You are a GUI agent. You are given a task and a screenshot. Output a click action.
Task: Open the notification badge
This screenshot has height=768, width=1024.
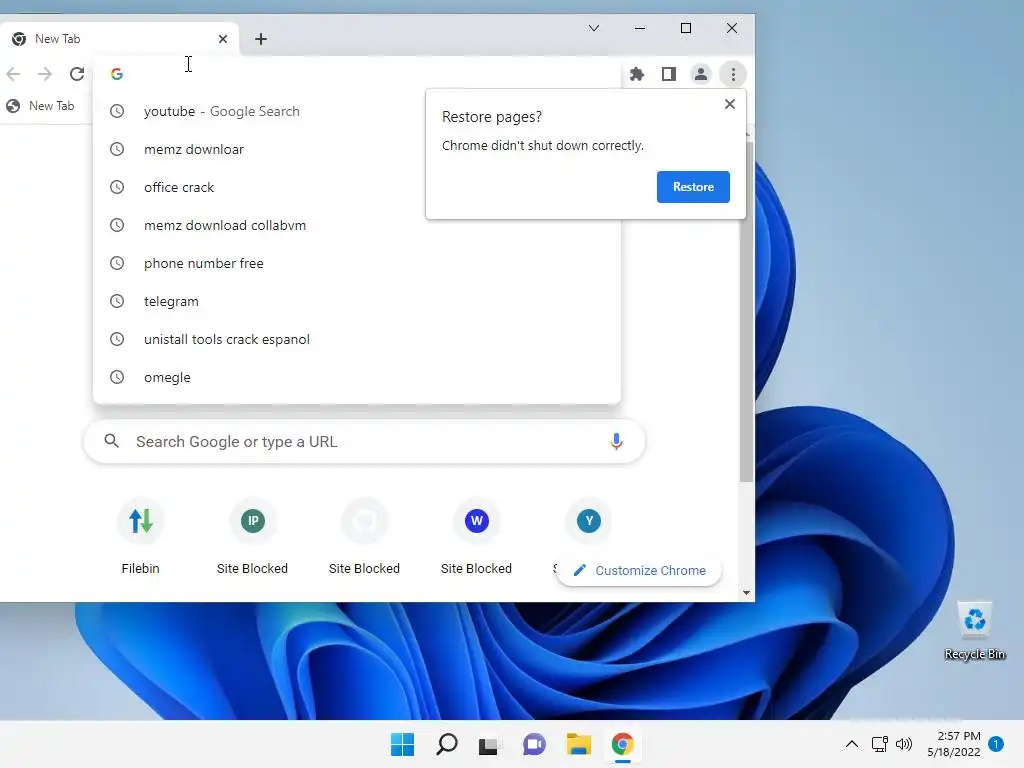(996, 744)
